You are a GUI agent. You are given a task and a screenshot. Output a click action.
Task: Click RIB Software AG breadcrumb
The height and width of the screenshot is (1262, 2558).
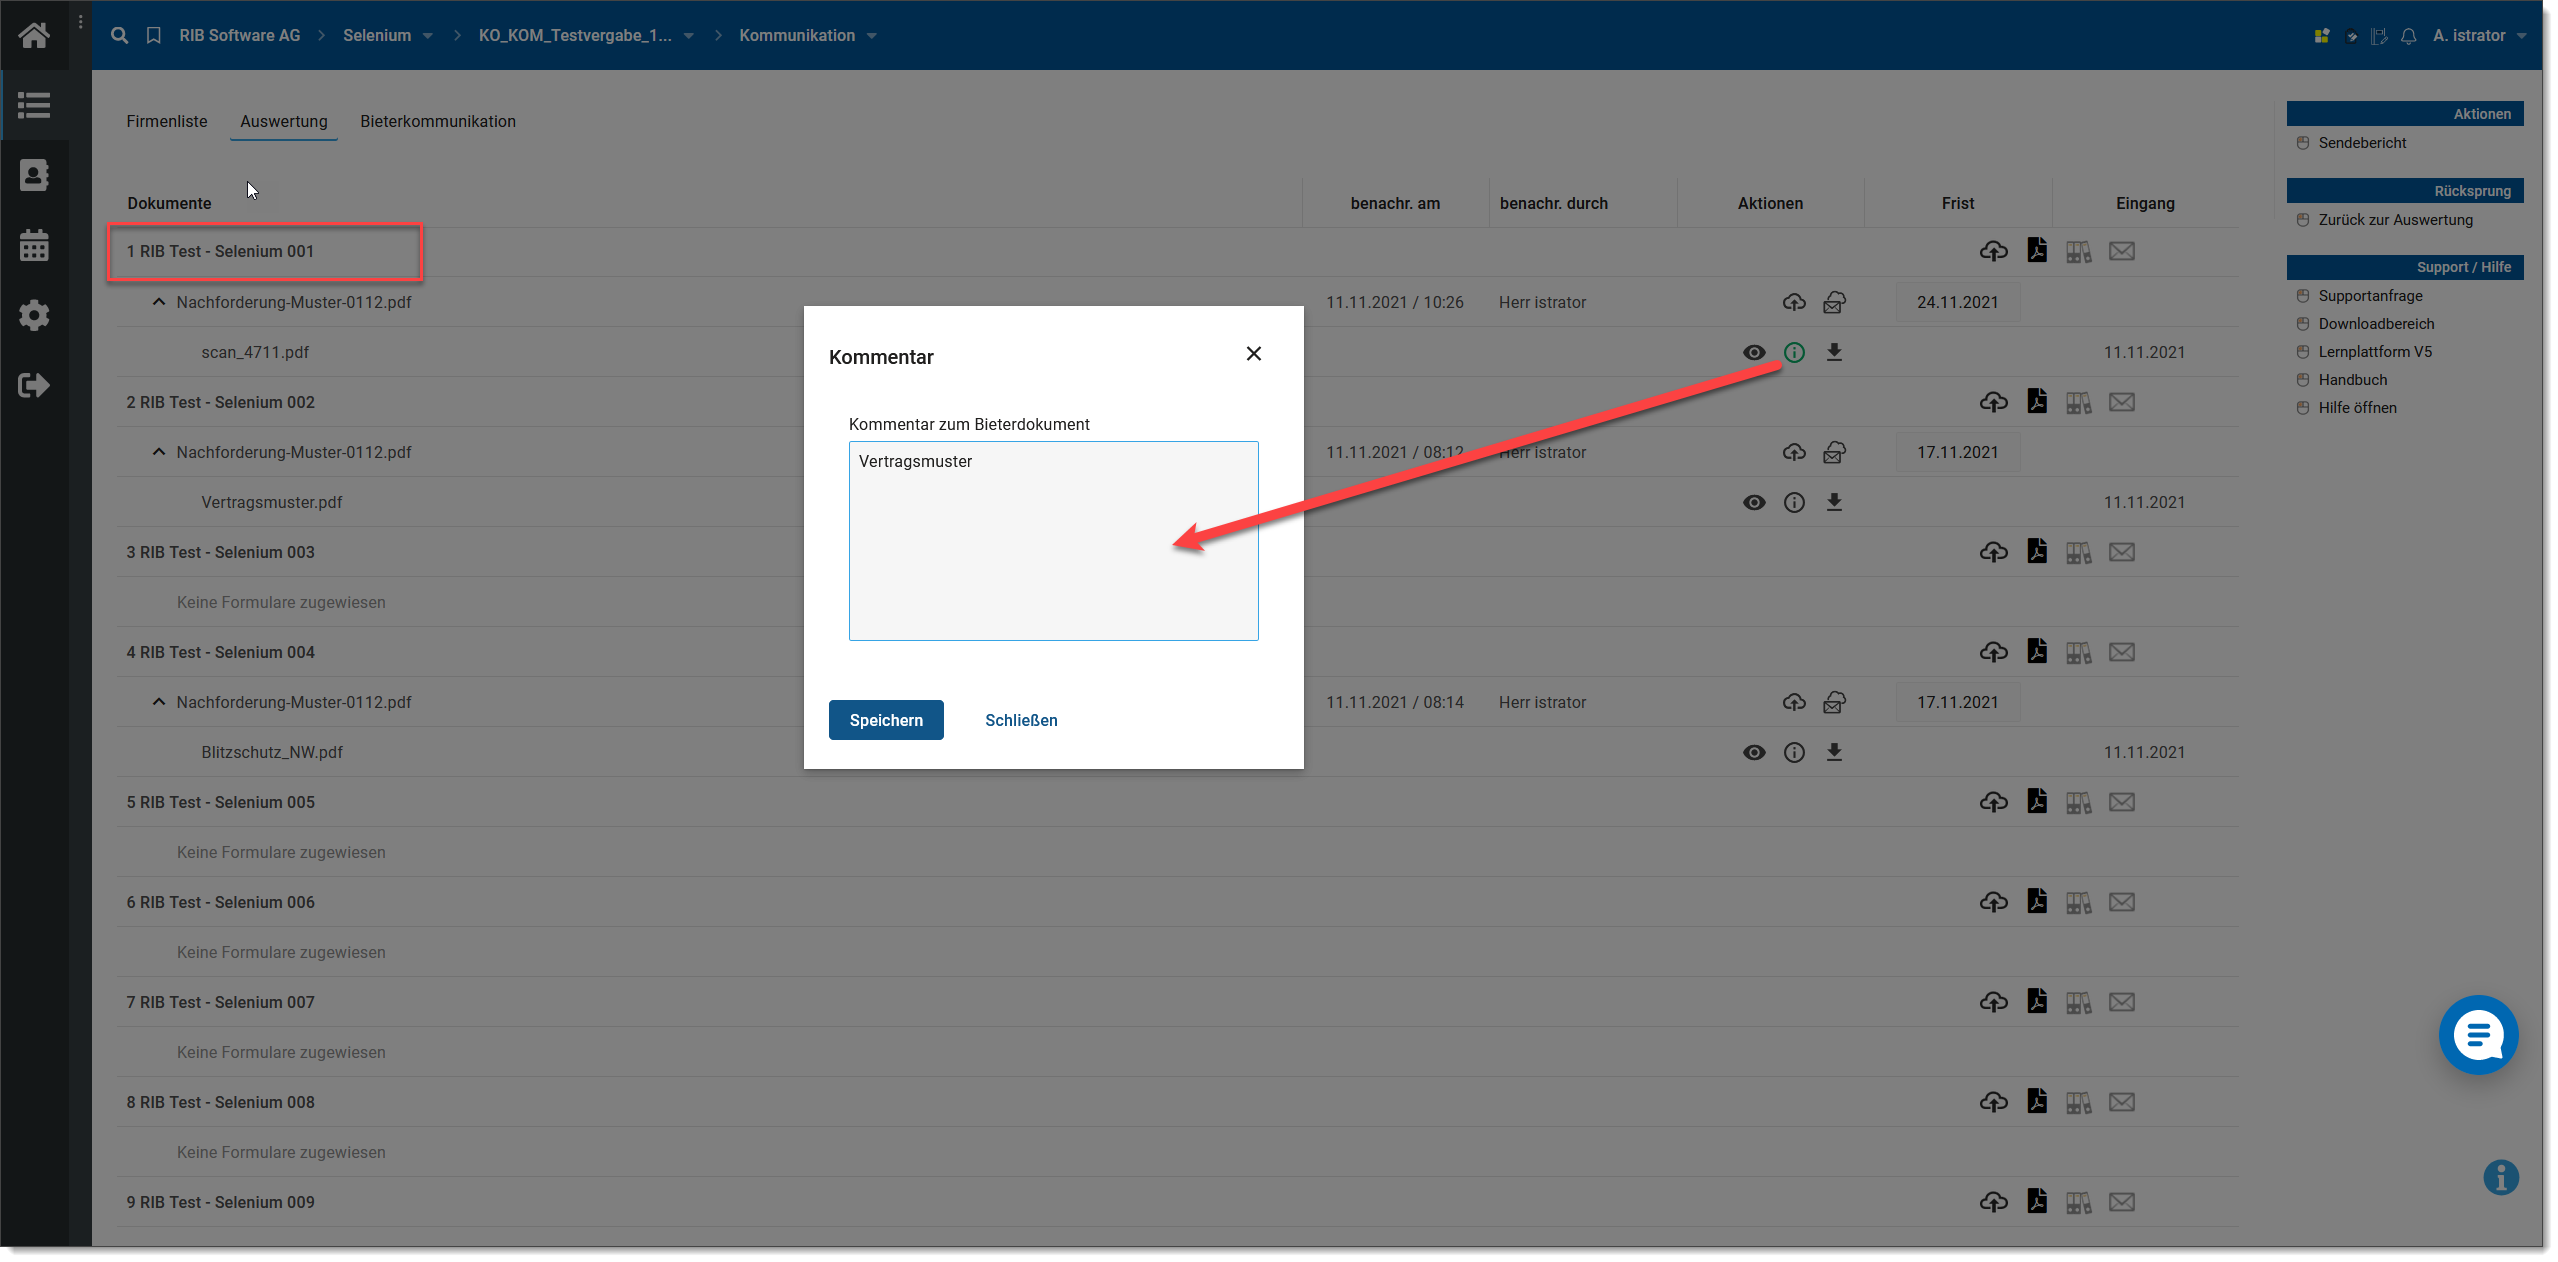tap(239, 35)
